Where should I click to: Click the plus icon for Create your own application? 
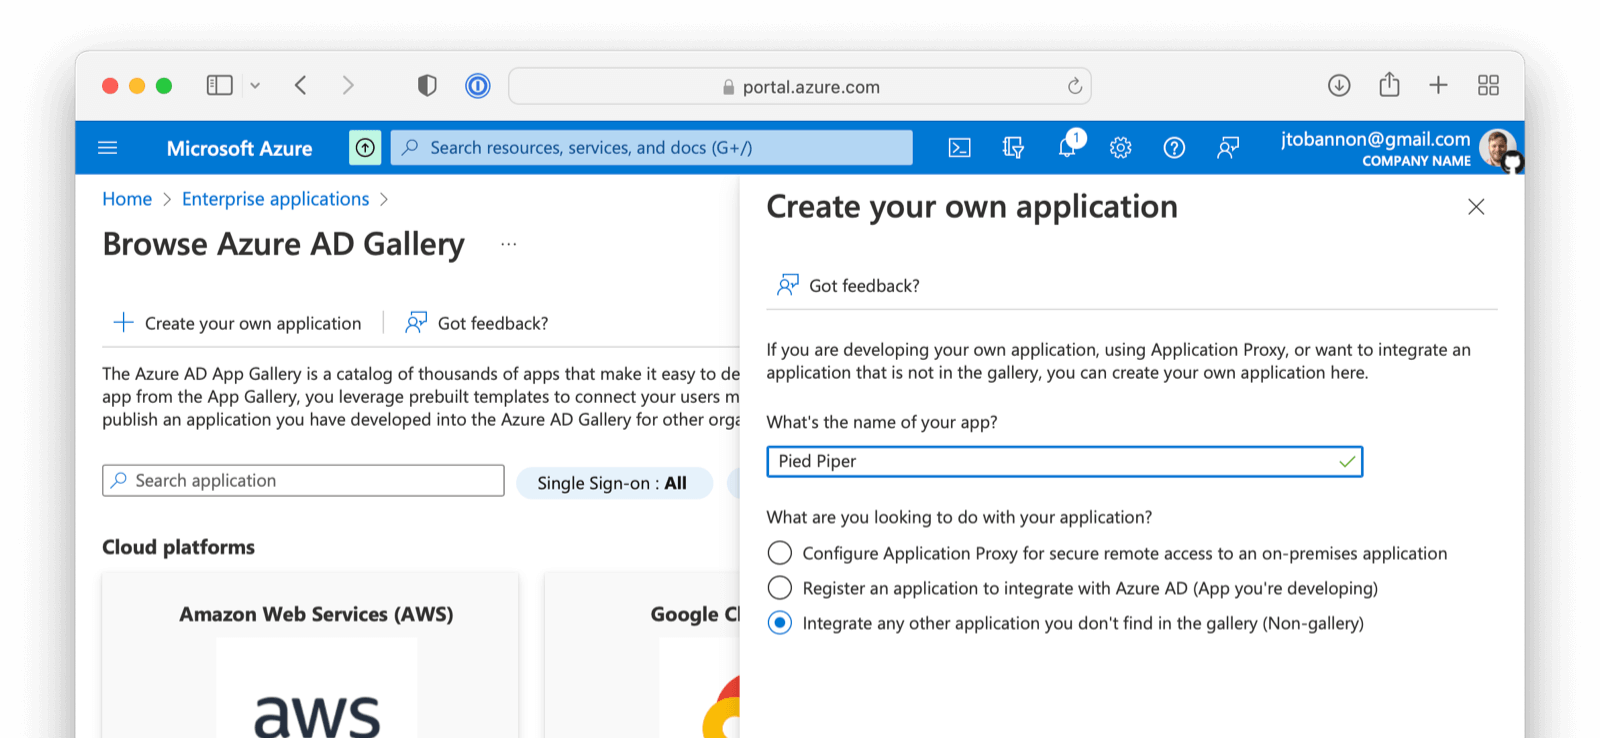click(123, 322)
